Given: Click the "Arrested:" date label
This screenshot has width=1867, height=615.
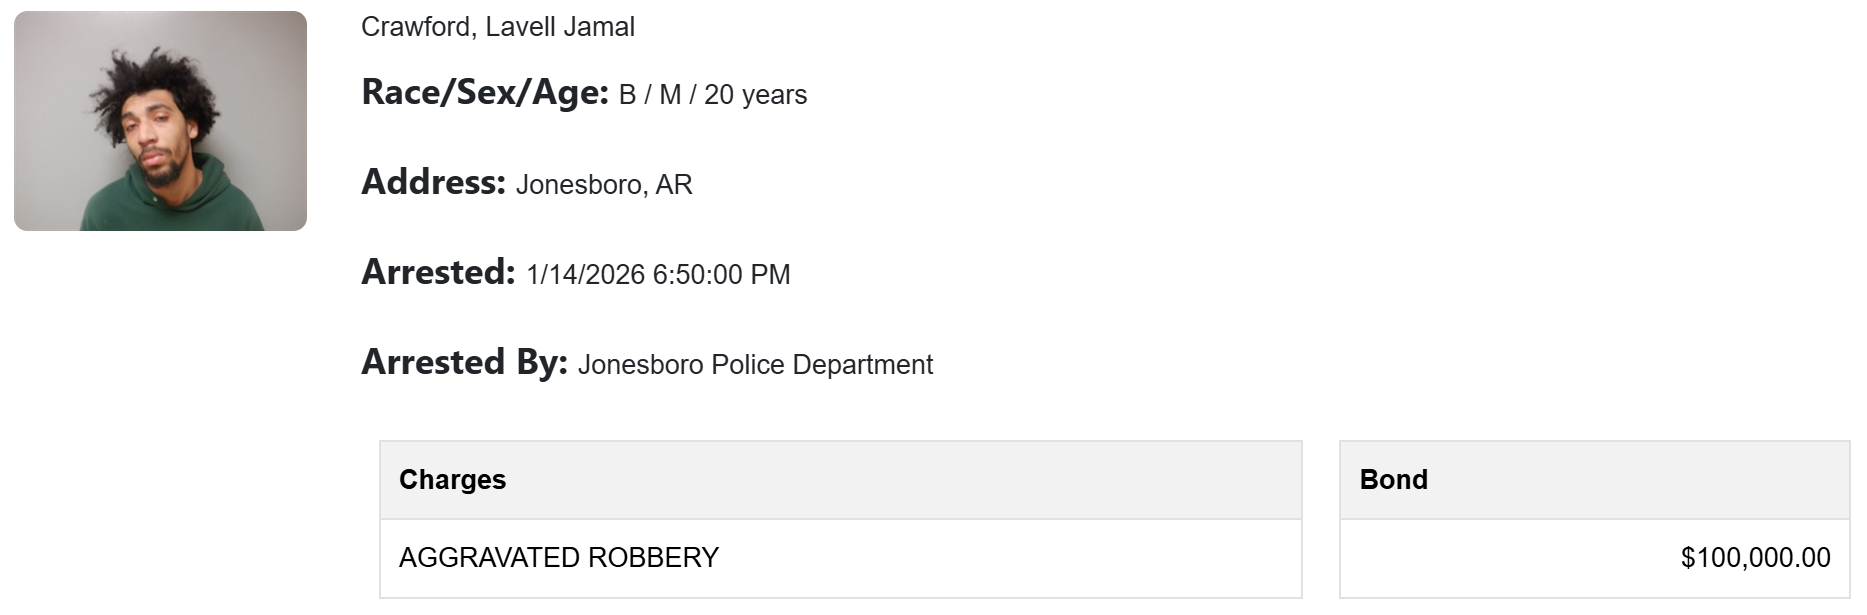Looking at the screenshot, I should pos(438,273).
